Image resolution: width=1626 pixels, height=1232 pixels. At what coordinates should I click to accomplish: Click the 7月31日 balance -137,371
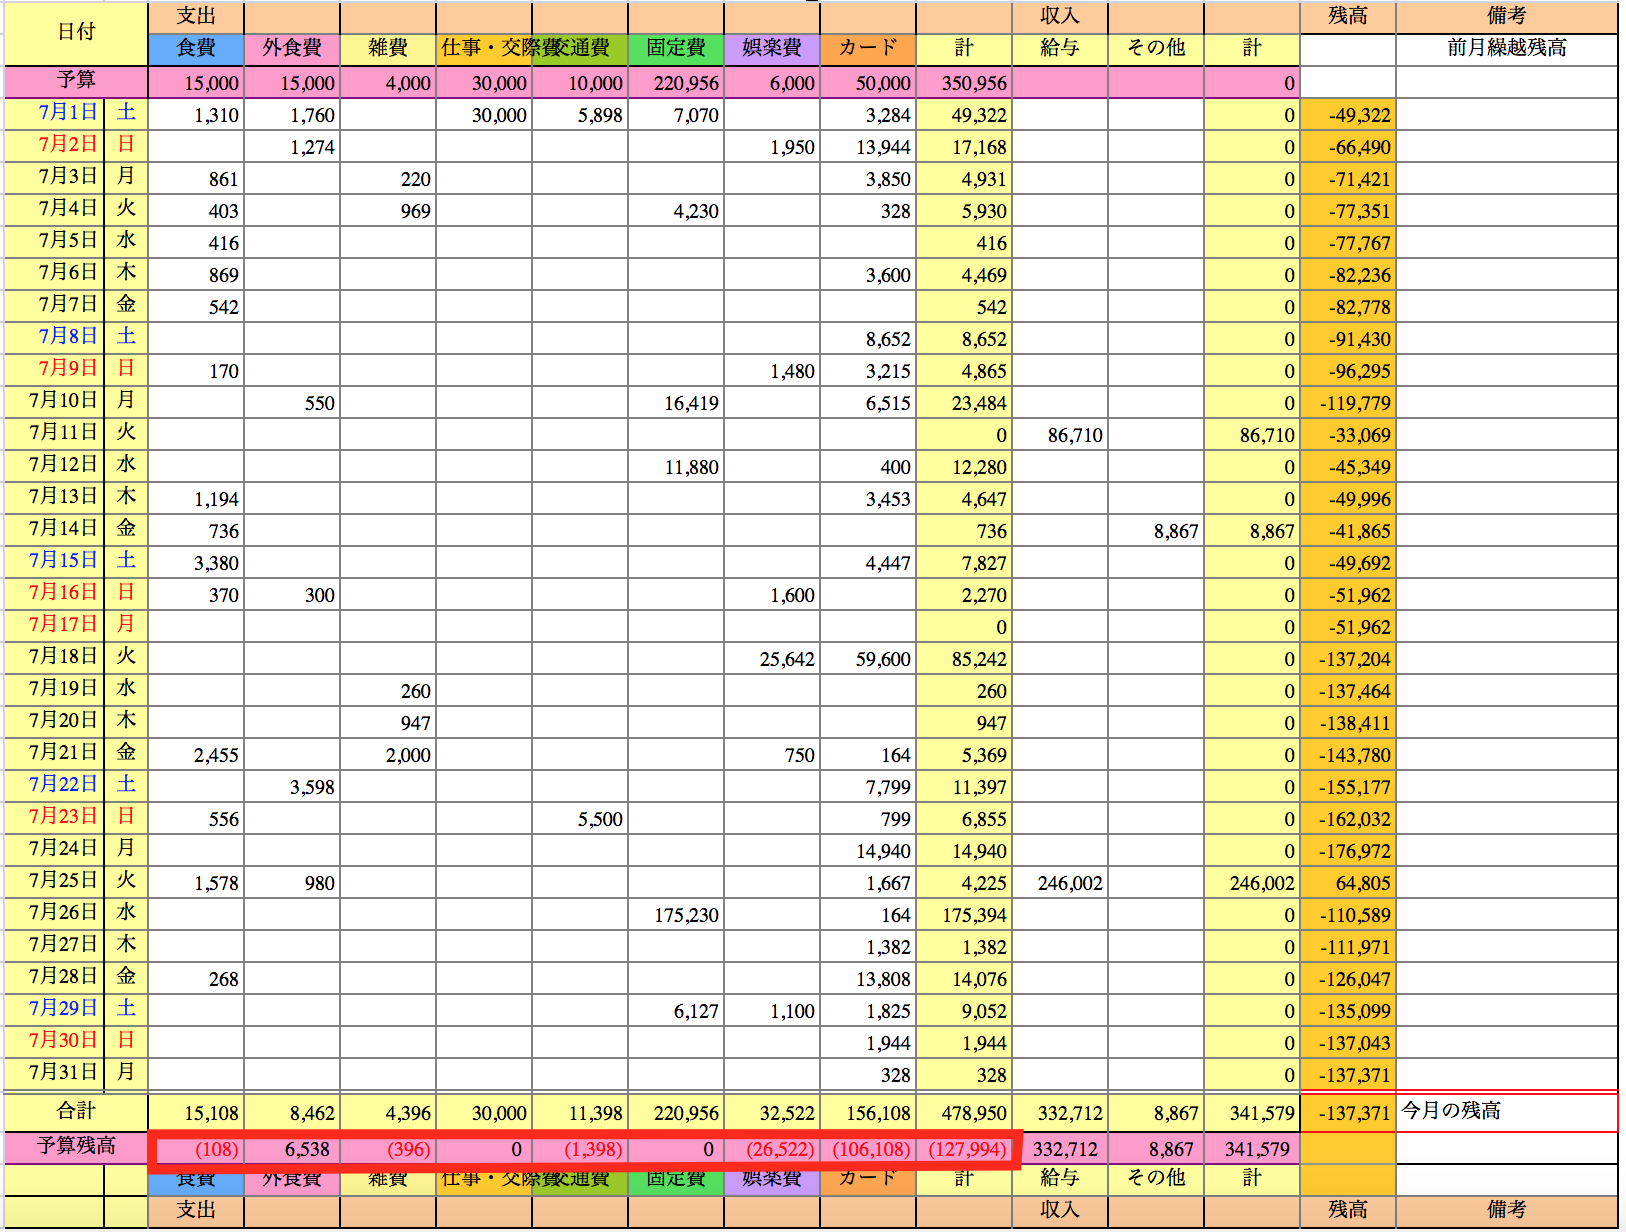(1348, 1075)
